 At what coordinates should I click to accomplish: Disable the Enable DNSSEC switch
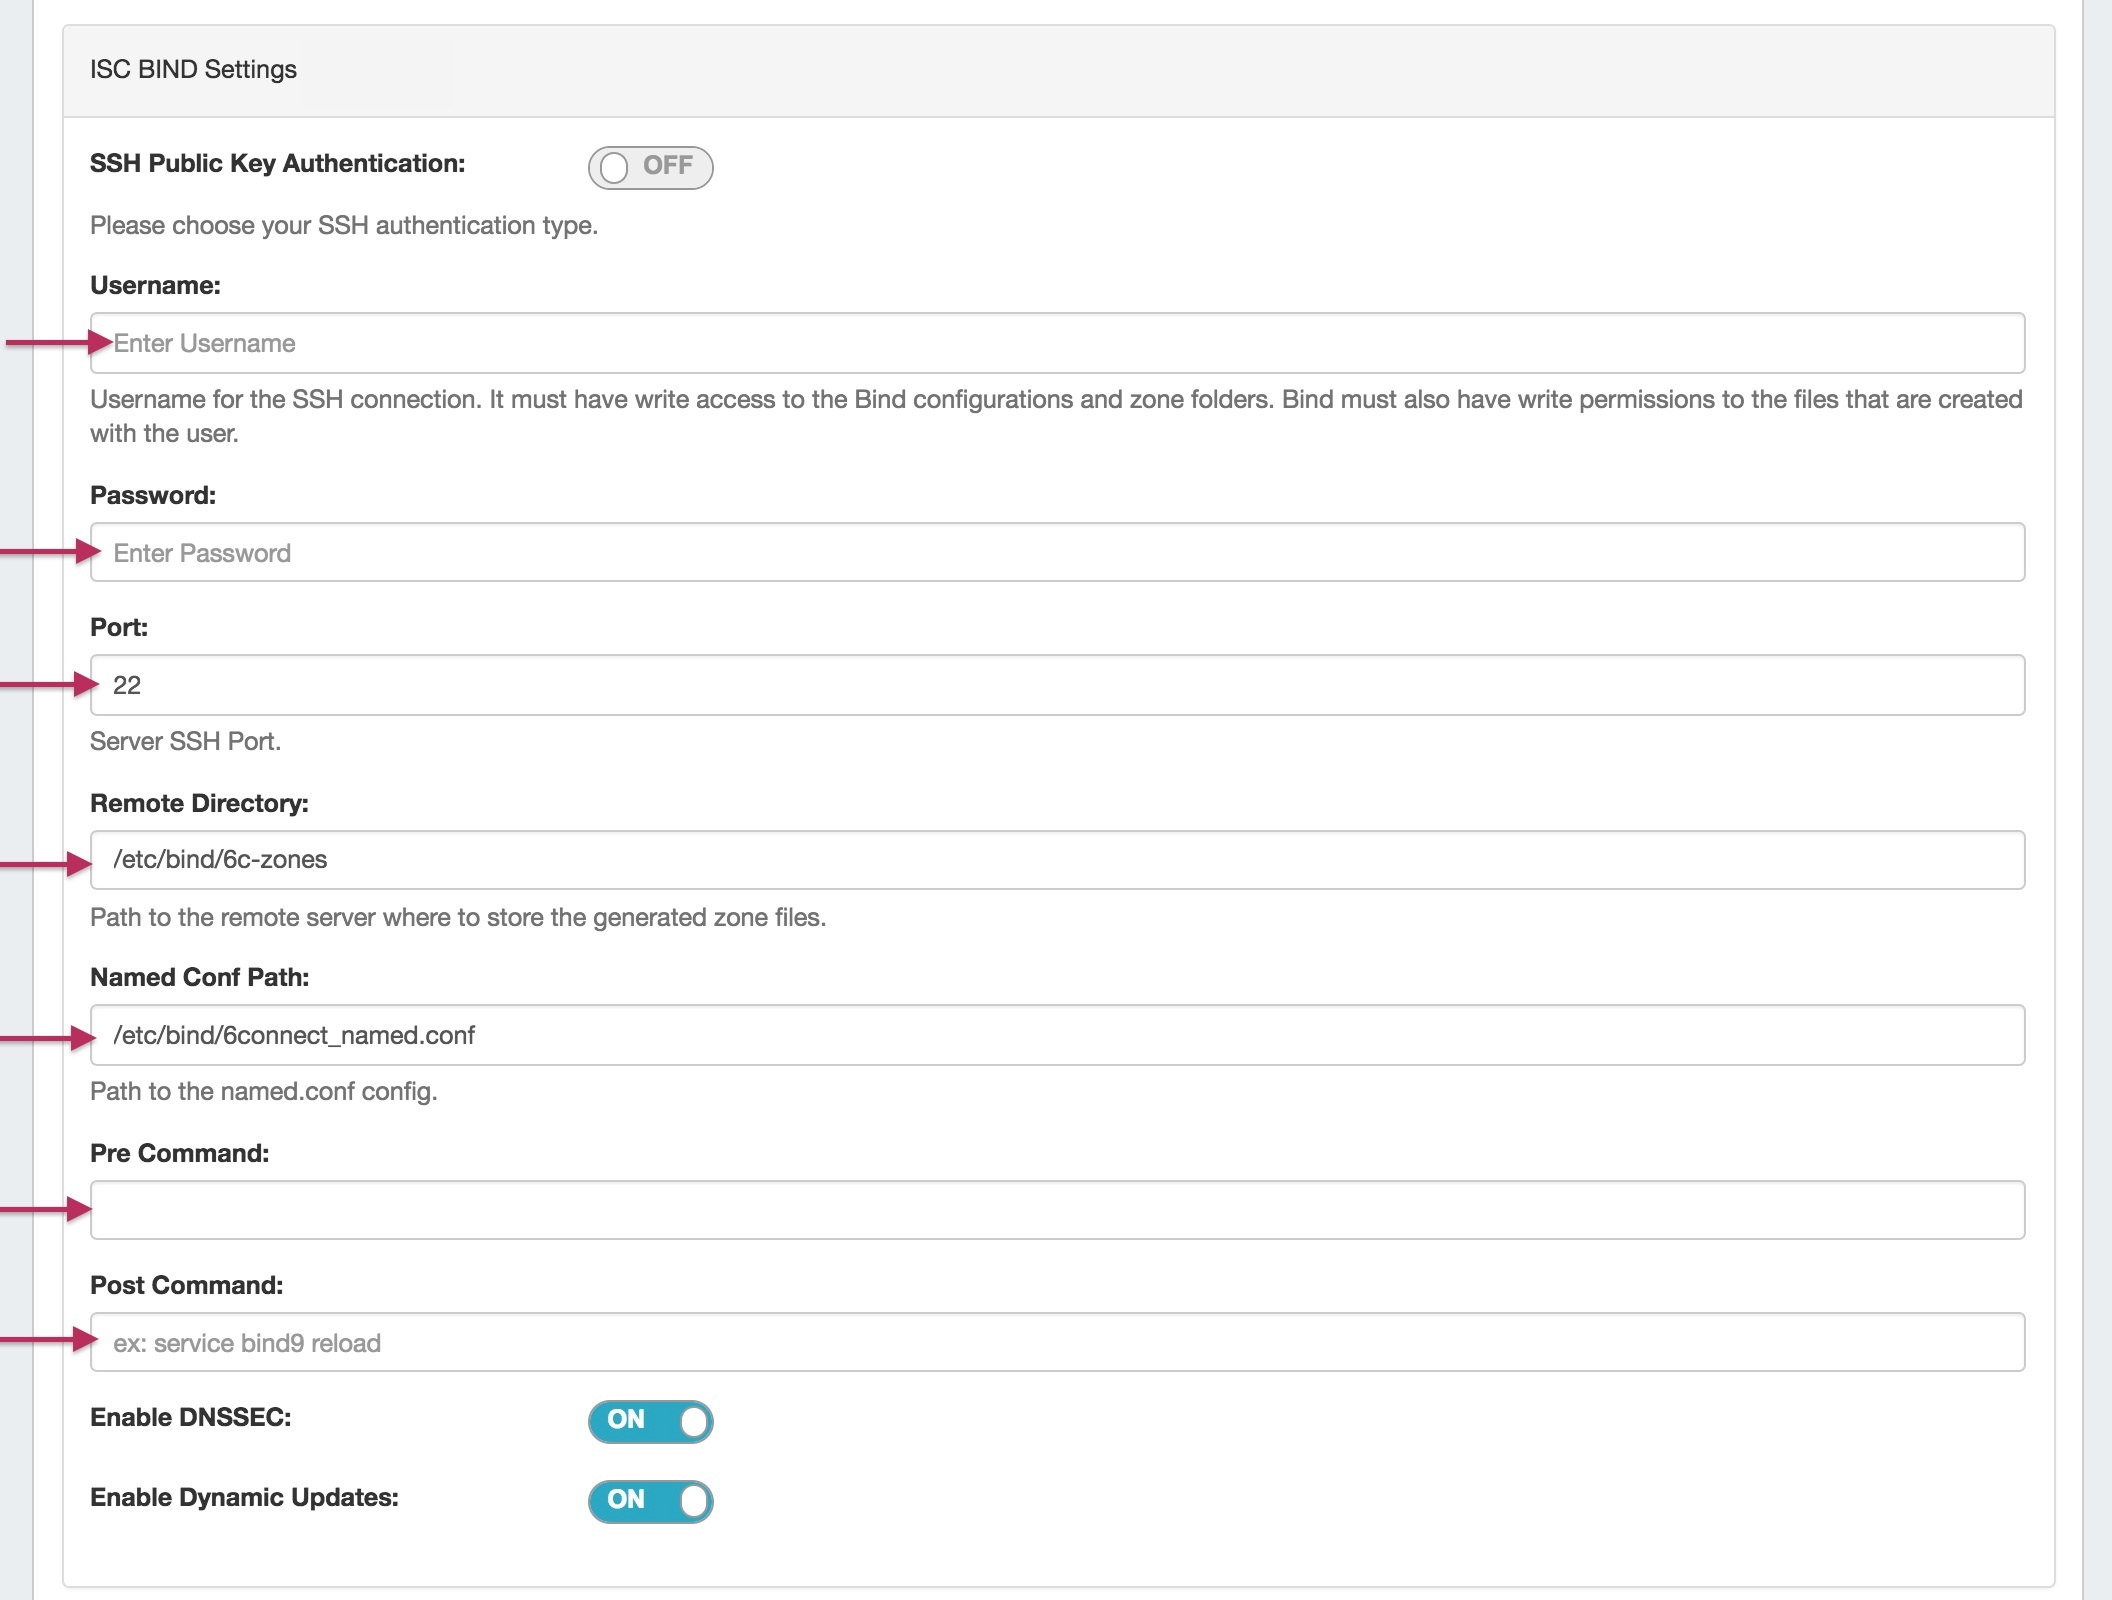tap(650, 1421)
